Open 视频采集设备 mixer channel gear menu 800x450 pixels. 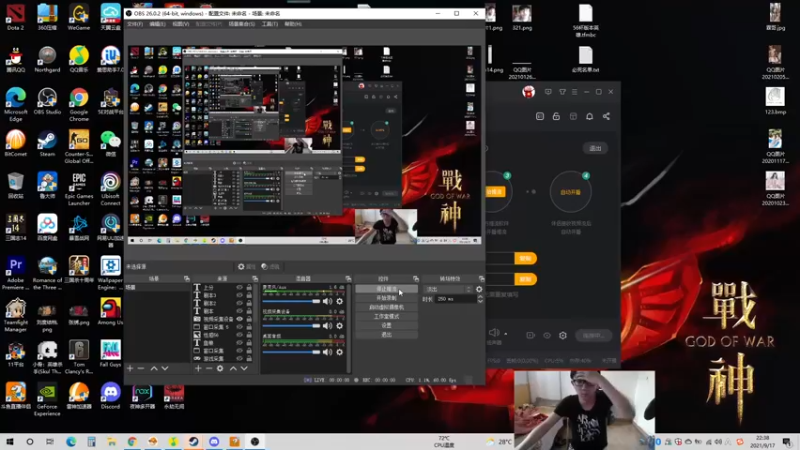(339, 326)
